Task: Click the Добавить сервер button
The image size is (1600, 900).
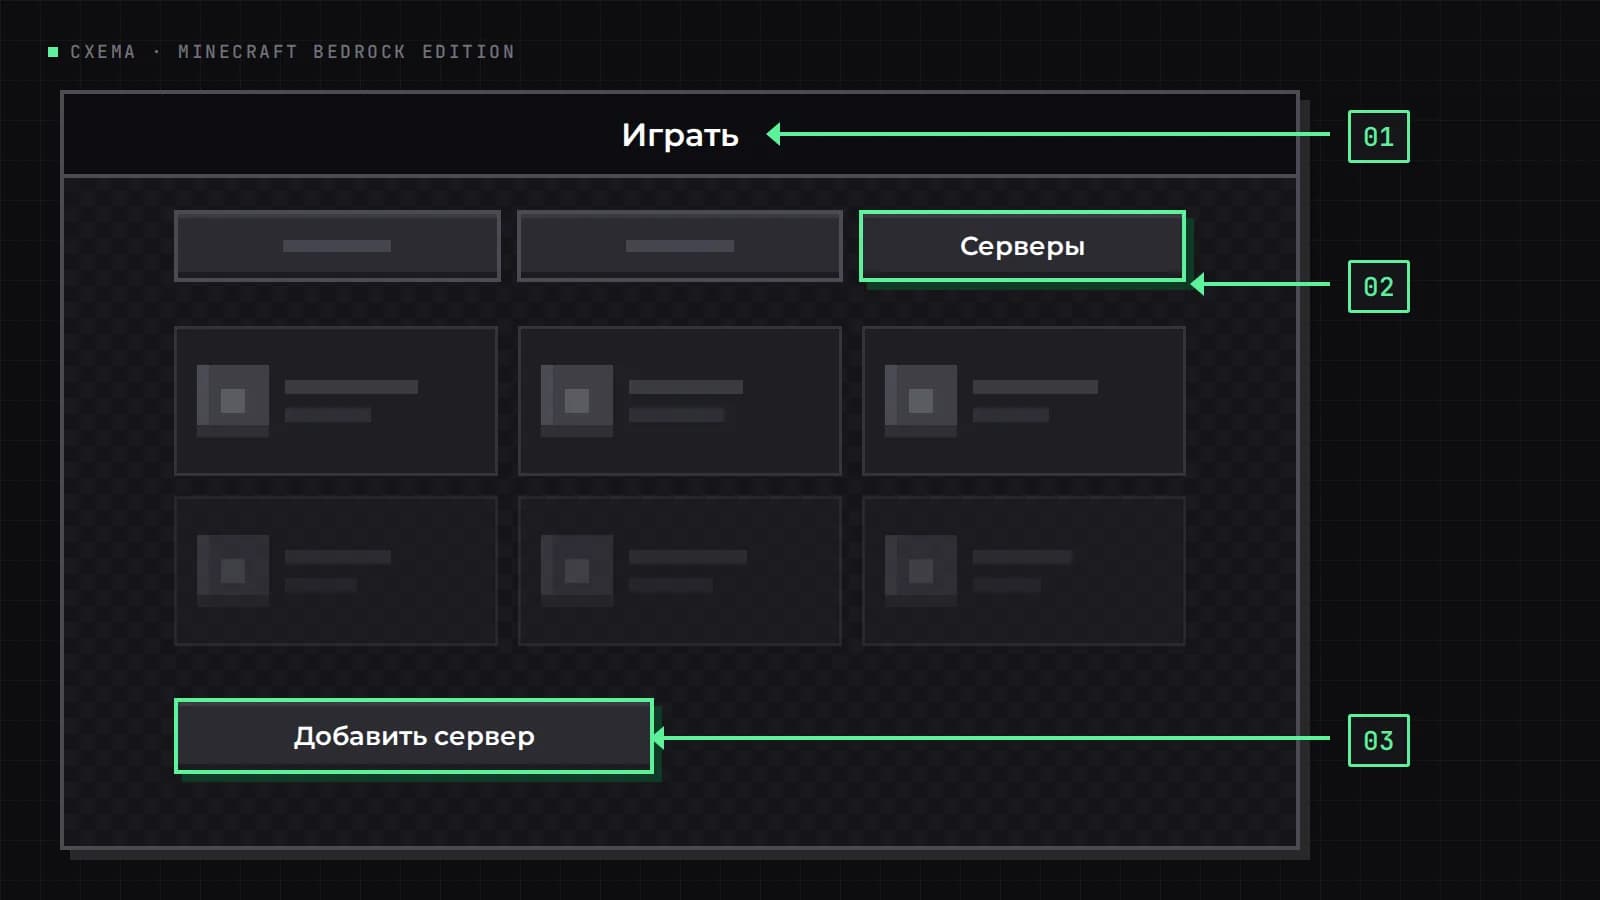Action: 414,736
